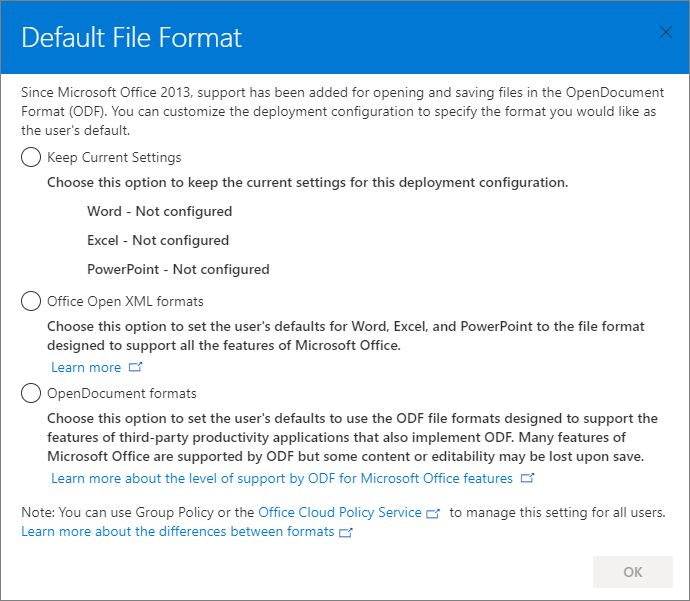Click external icon after Office Cloud Policy Service
The width and height of the screenshot is (690, 601).
[433, 513]
